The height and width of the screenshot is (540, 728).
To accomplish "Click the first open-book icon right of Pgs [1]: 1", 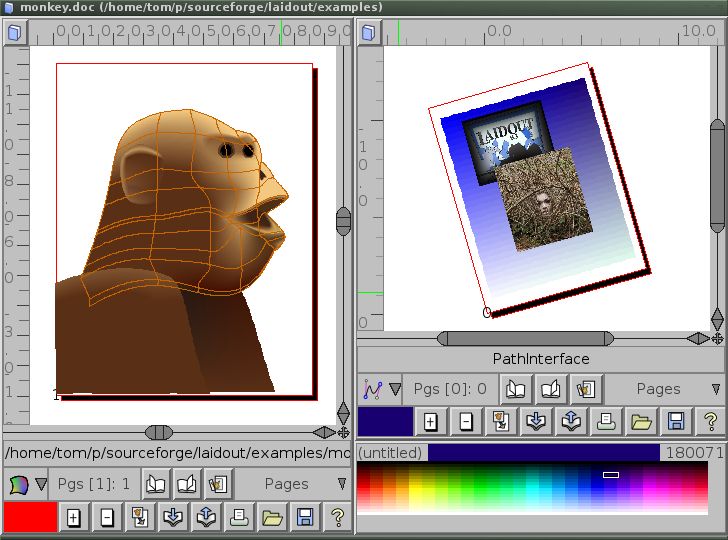I will coord(156,484).
